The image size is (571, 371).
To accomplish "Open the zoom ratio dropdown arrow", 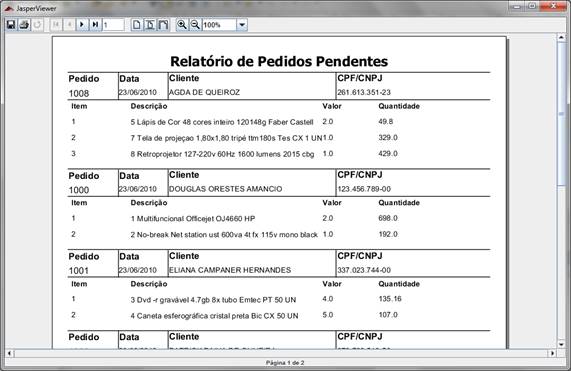I will click(x=242, y=25).
